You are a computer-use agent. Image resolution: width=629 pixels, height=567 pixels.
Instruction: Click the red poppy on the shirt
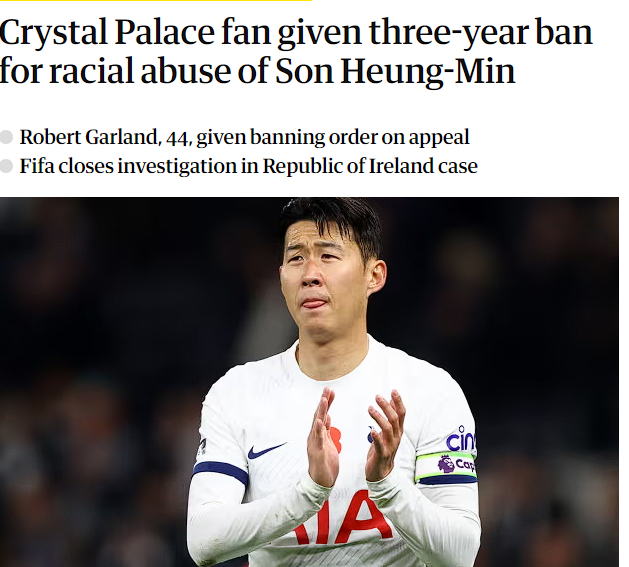(334, 439)
